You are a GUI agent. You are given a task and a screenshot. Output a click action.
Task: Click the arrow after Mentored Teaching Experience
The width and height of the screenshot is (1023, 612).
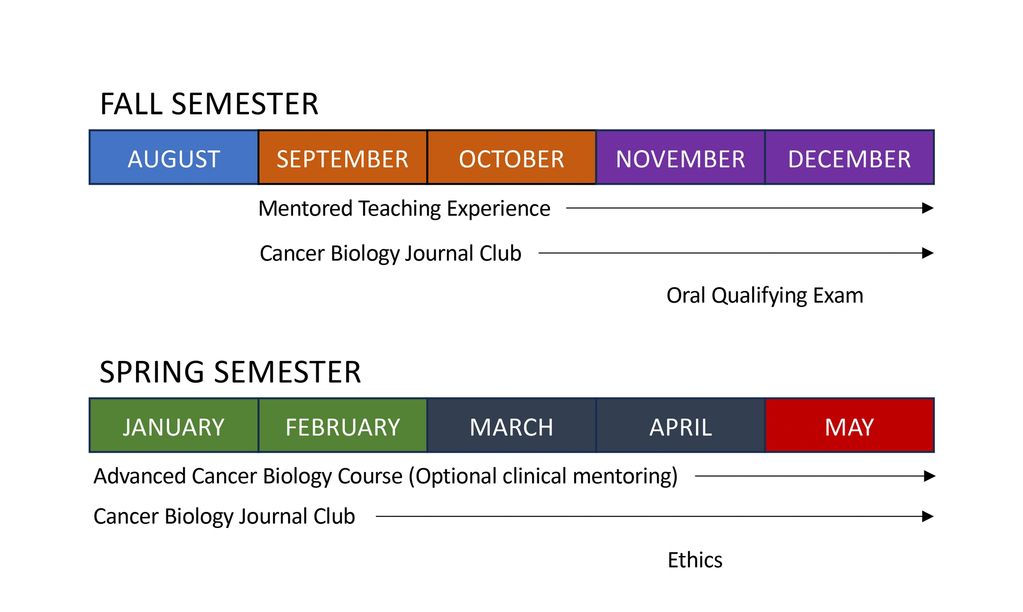point(748,208)
